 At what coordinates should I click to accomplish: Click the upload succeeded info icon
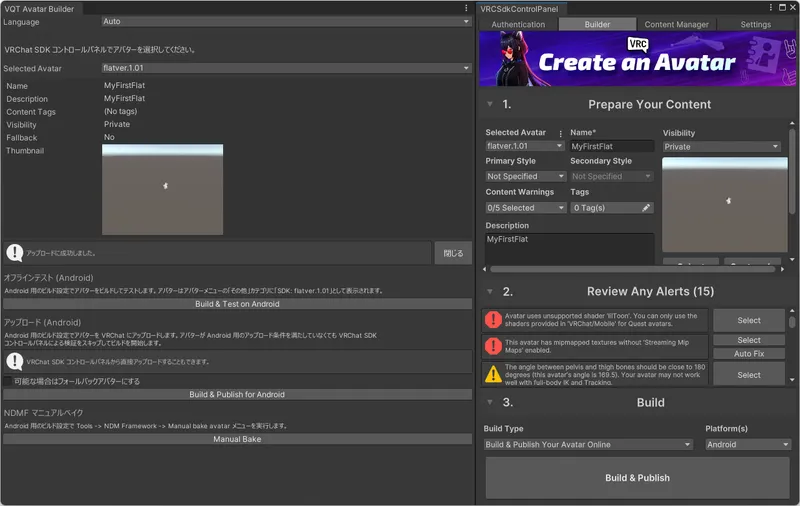click(15, 252)
